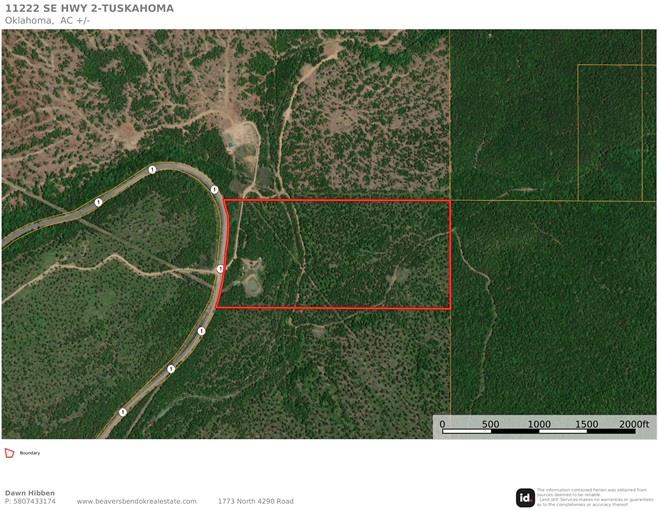This screenshot has height=510, width=659.
Task: Click the 500 mark on the scale bar
Action: point(490,424)
